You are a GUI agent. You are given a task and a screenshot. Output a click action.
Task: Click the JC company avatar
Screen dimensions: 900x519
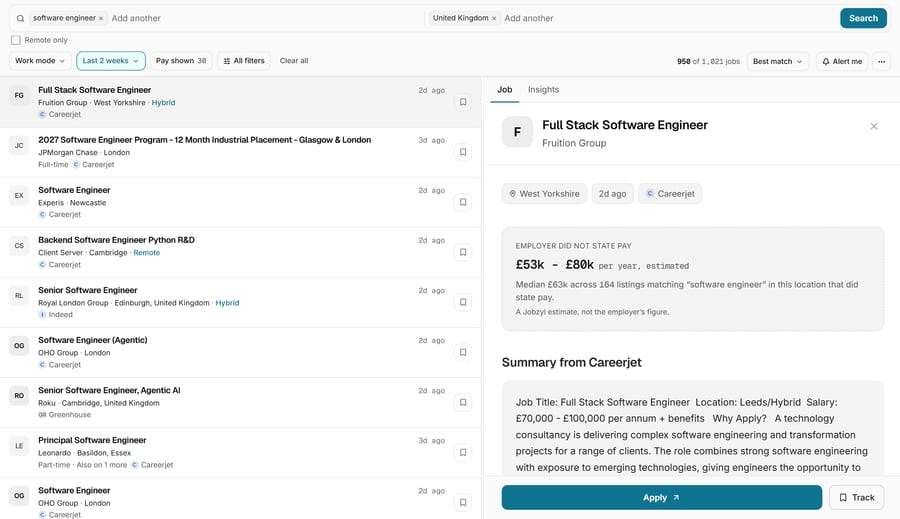[19, 145]
